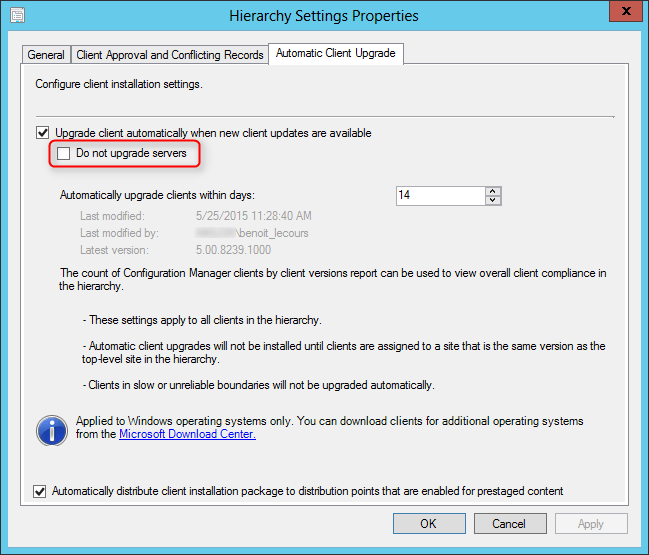Click the 'Last modified by:' label
The image size is (649, 555).
click(x=119, y=233)
